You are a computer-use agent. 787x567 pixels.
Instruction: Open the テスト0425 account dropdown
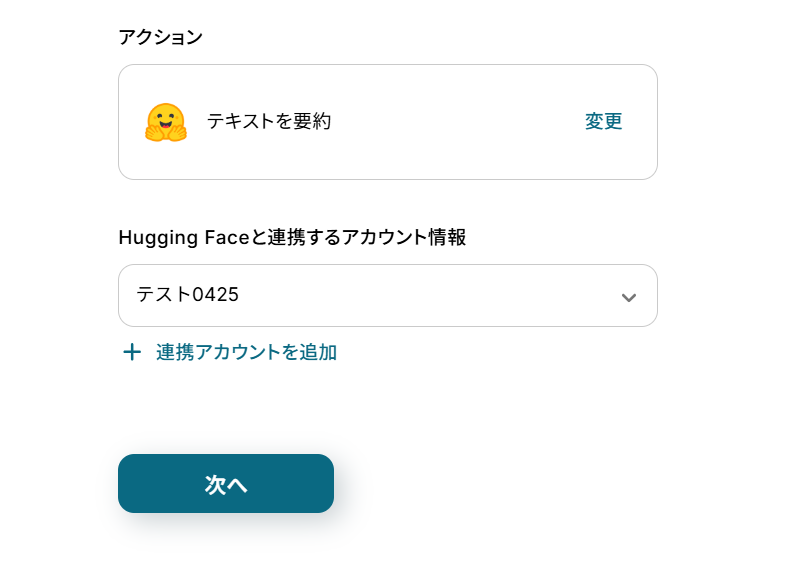coord(387,295)
